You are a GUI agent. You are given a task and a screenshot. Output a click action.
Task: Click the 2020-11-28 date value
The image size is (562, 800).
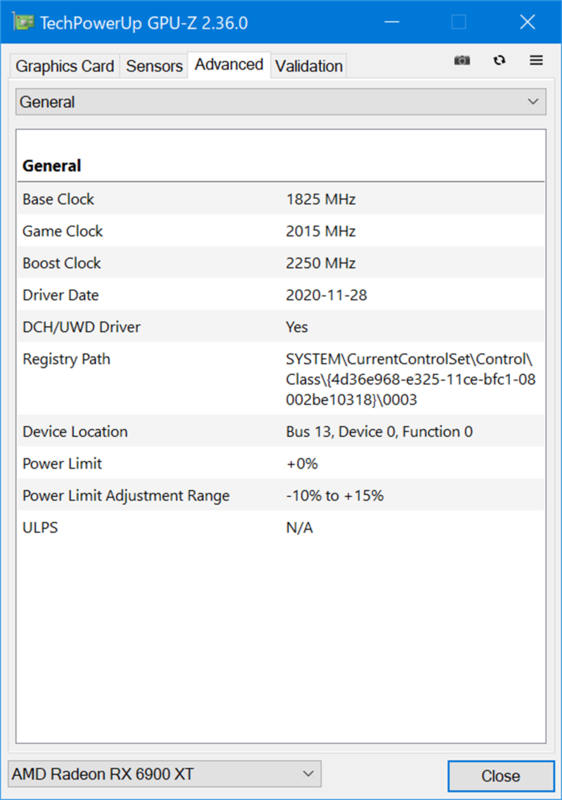tap(326, 295)
